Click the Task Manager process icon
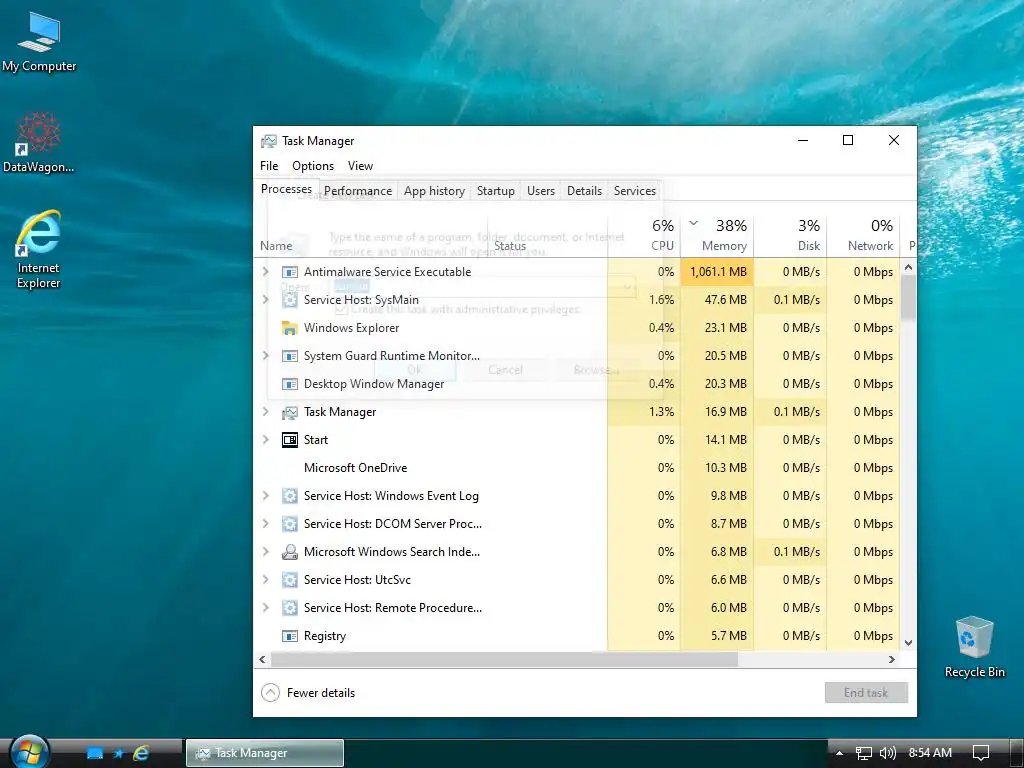 [x=289, y=412]
